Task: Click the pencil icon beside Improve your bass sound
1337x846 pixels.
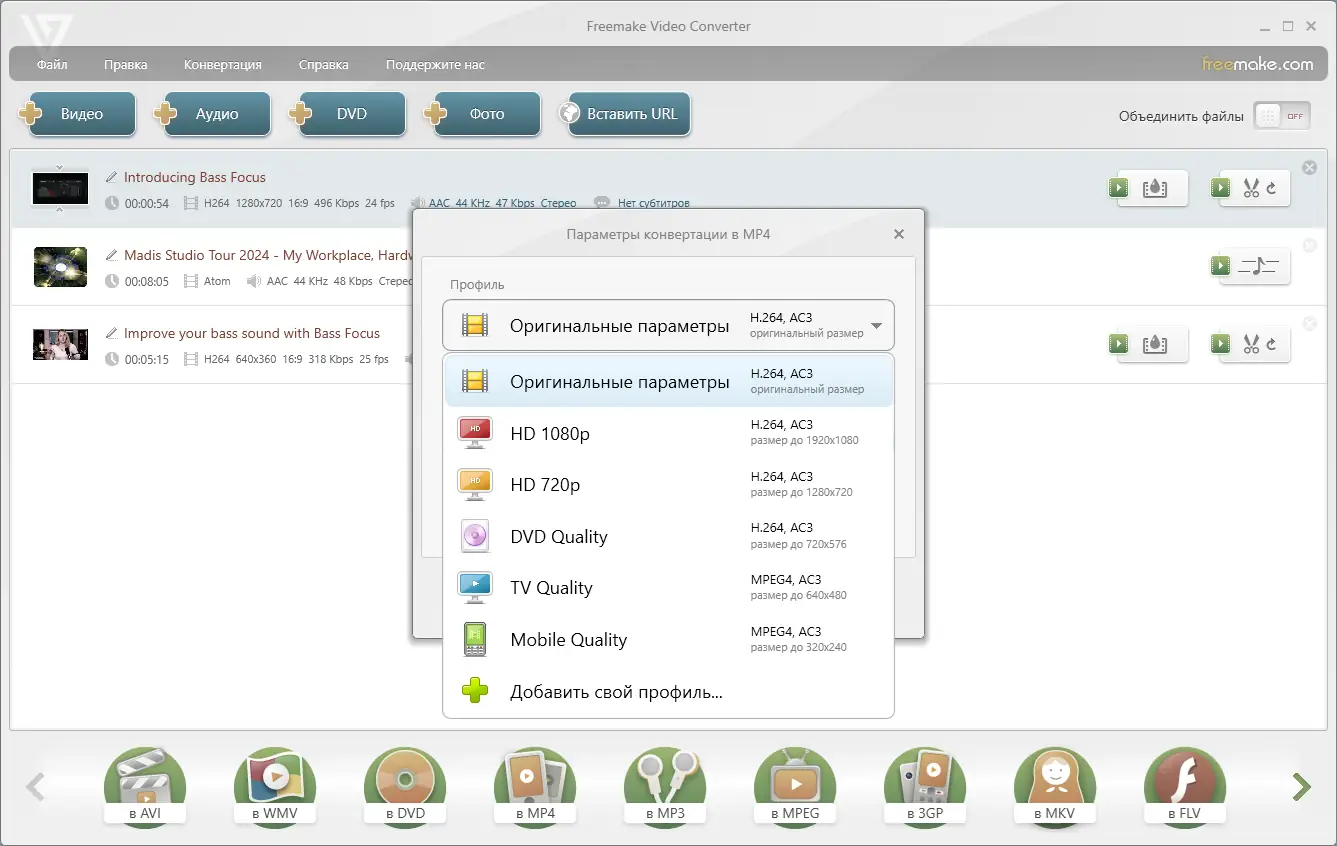Action: pos(112,333)
